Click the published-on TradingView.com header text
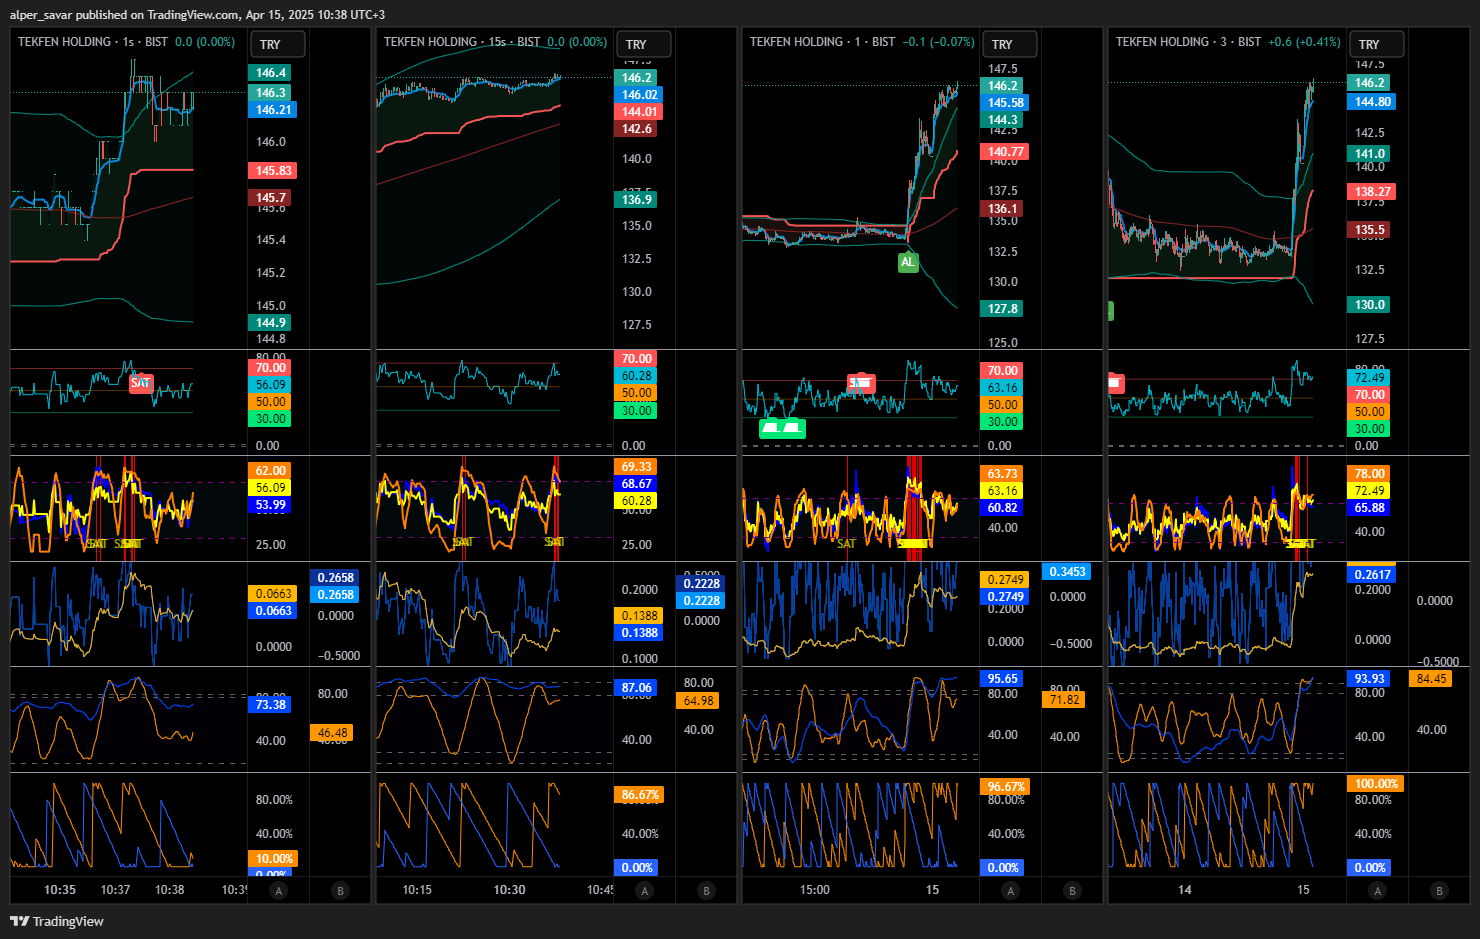Viewport: 1480px width, 939px height. pos(197,15)
